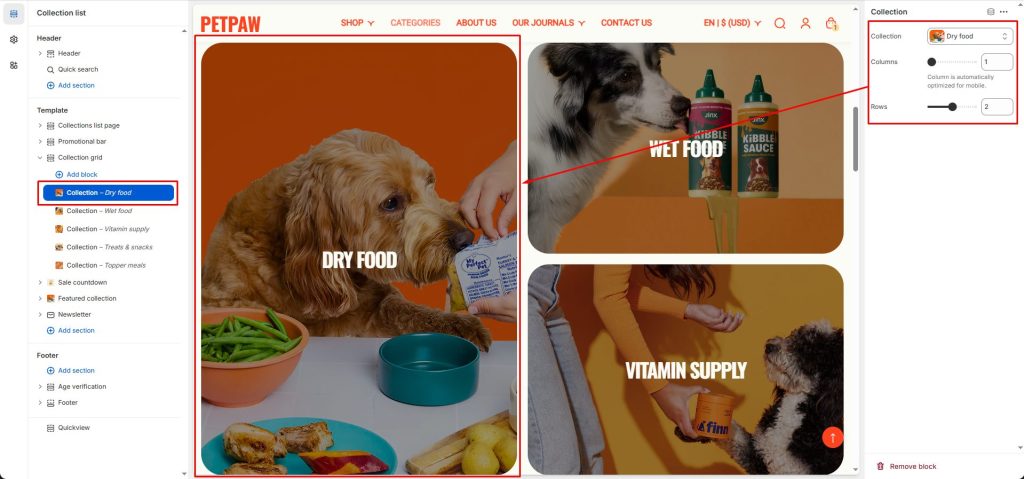Open the storefront account user icon
The width and height of the screenshot is (1024, 479).
coord(805,23)
